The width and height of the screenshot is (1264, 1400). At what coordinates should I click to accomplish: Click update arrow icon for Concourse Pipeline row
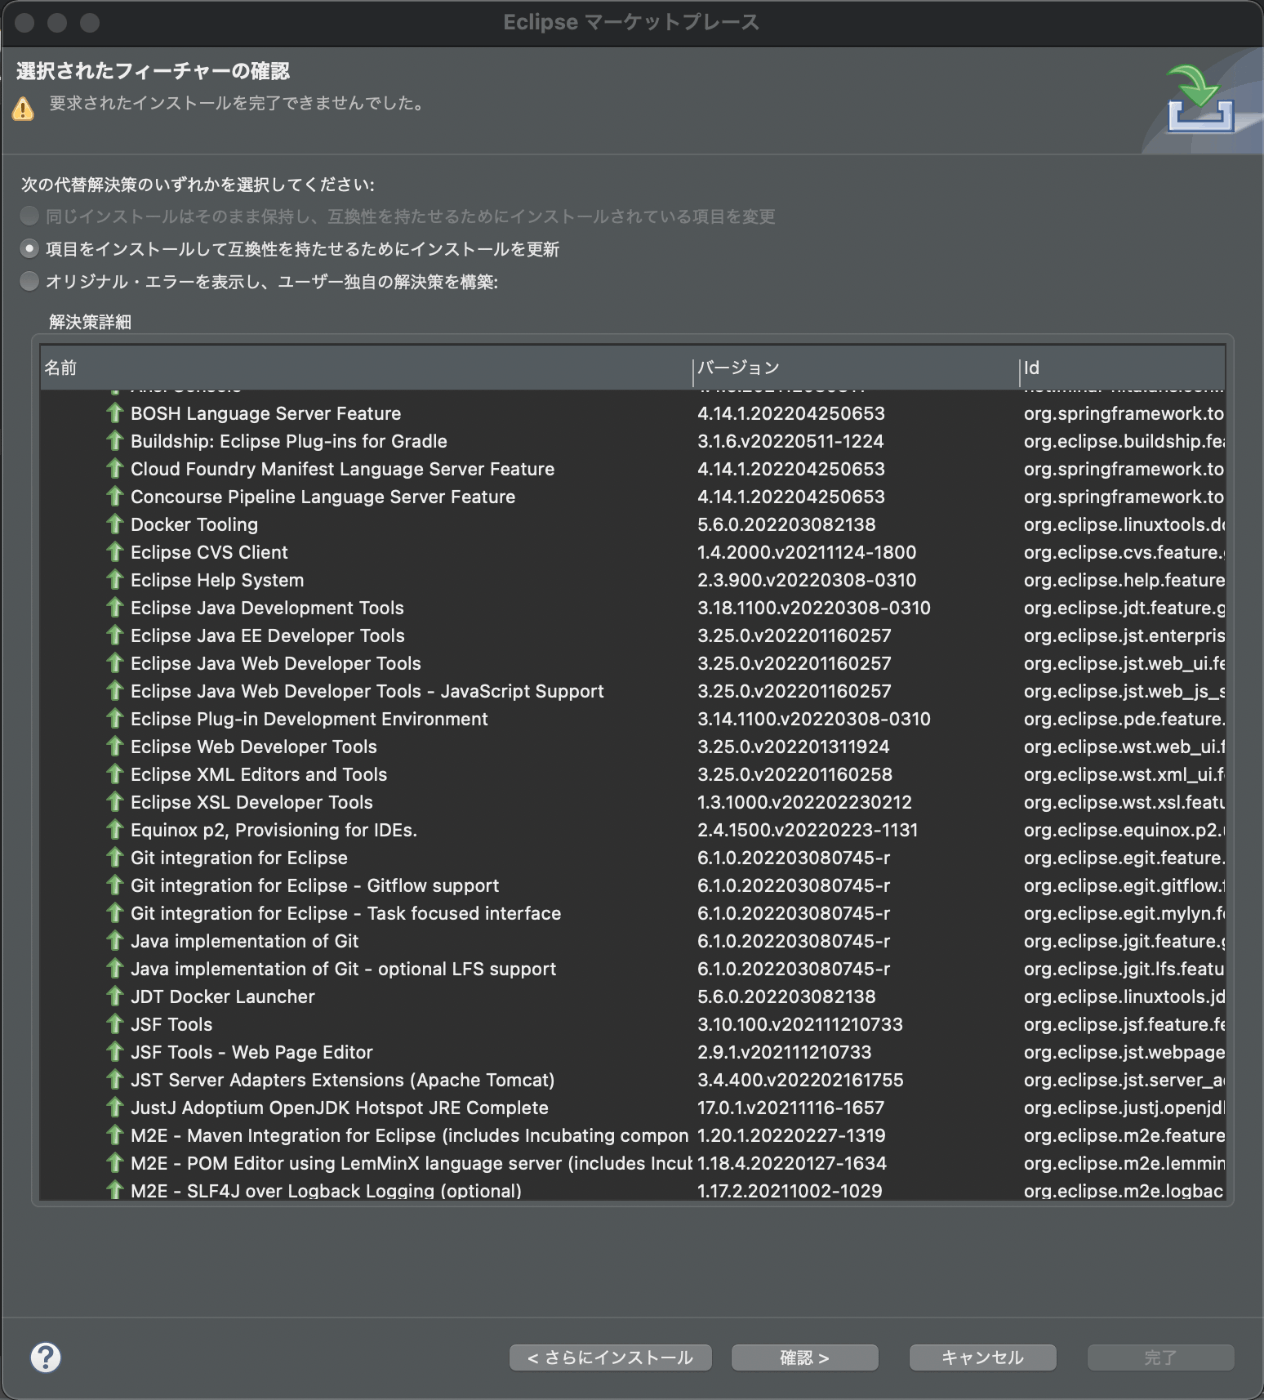[x=115, y=497]
